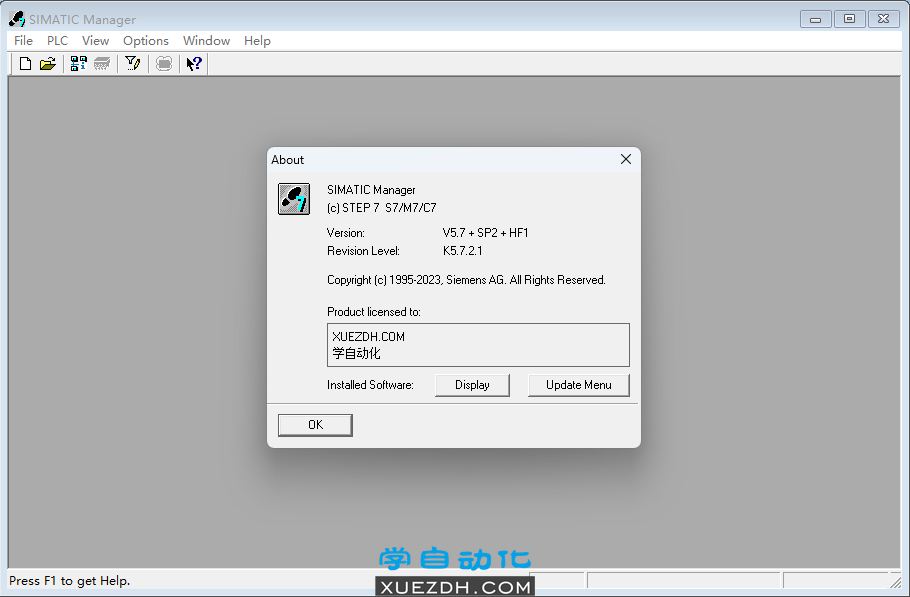Maximize the SIMATIC Manager window
The image size is (910, 597).
(x=849, y=19)
